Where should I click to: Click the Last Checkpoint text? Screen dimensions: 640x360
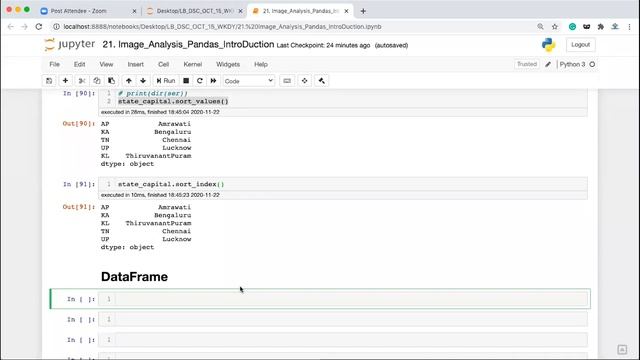(x=323, y=45)
